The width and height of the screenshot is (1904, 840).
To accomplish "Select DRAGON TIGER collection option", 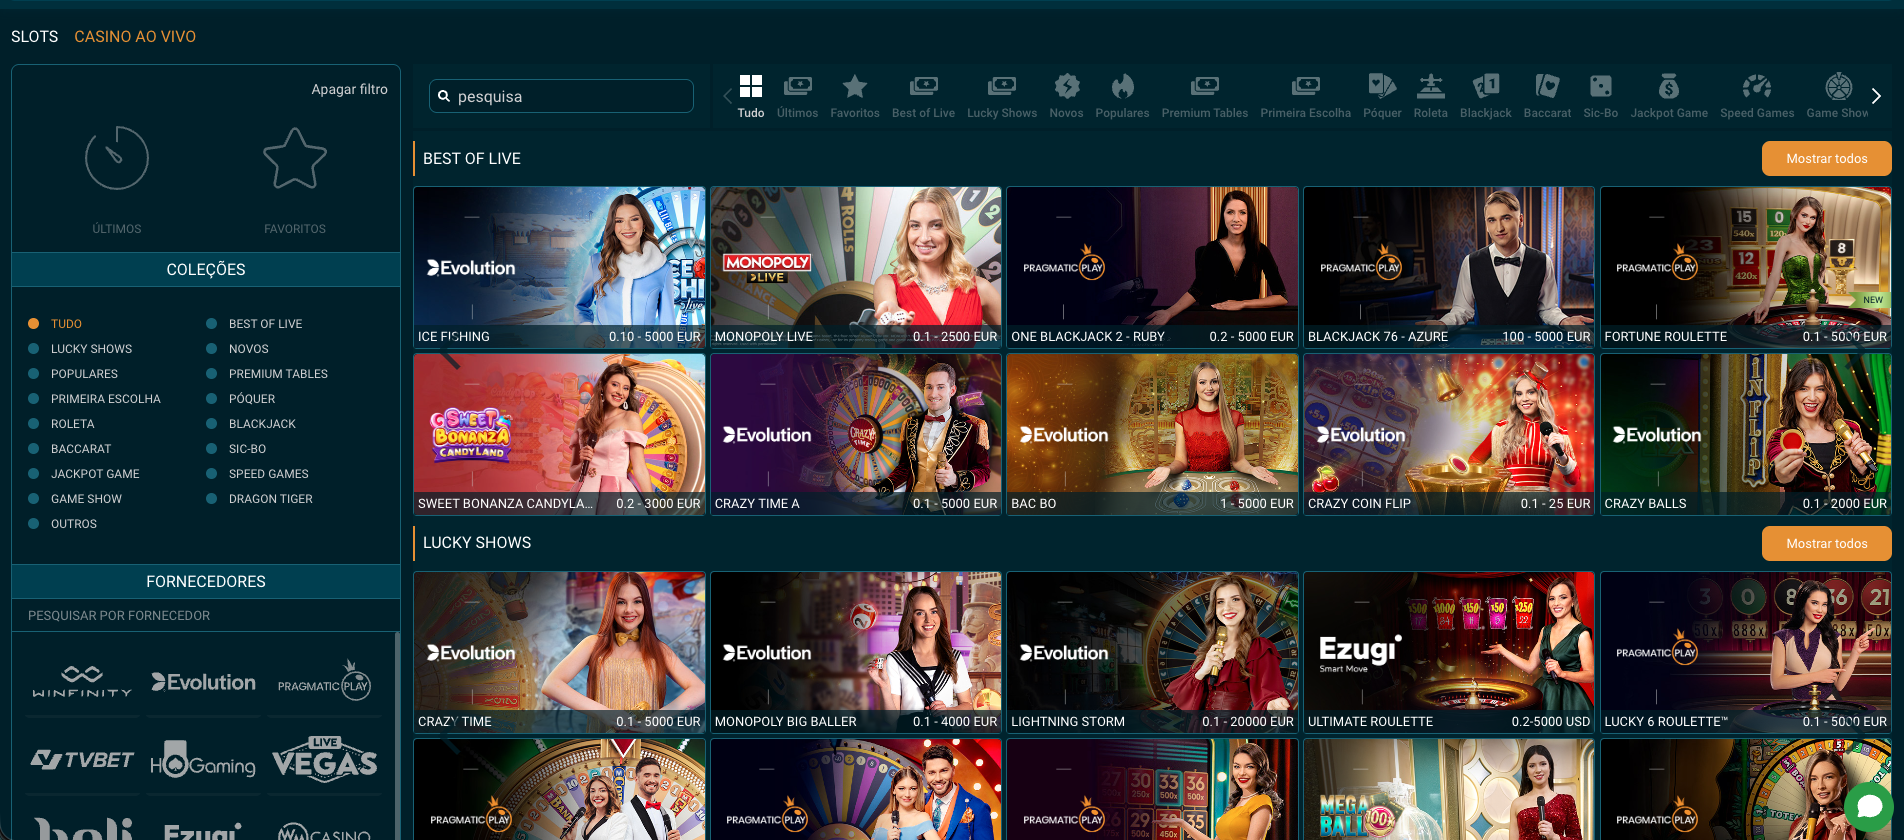I will [259, 499].
